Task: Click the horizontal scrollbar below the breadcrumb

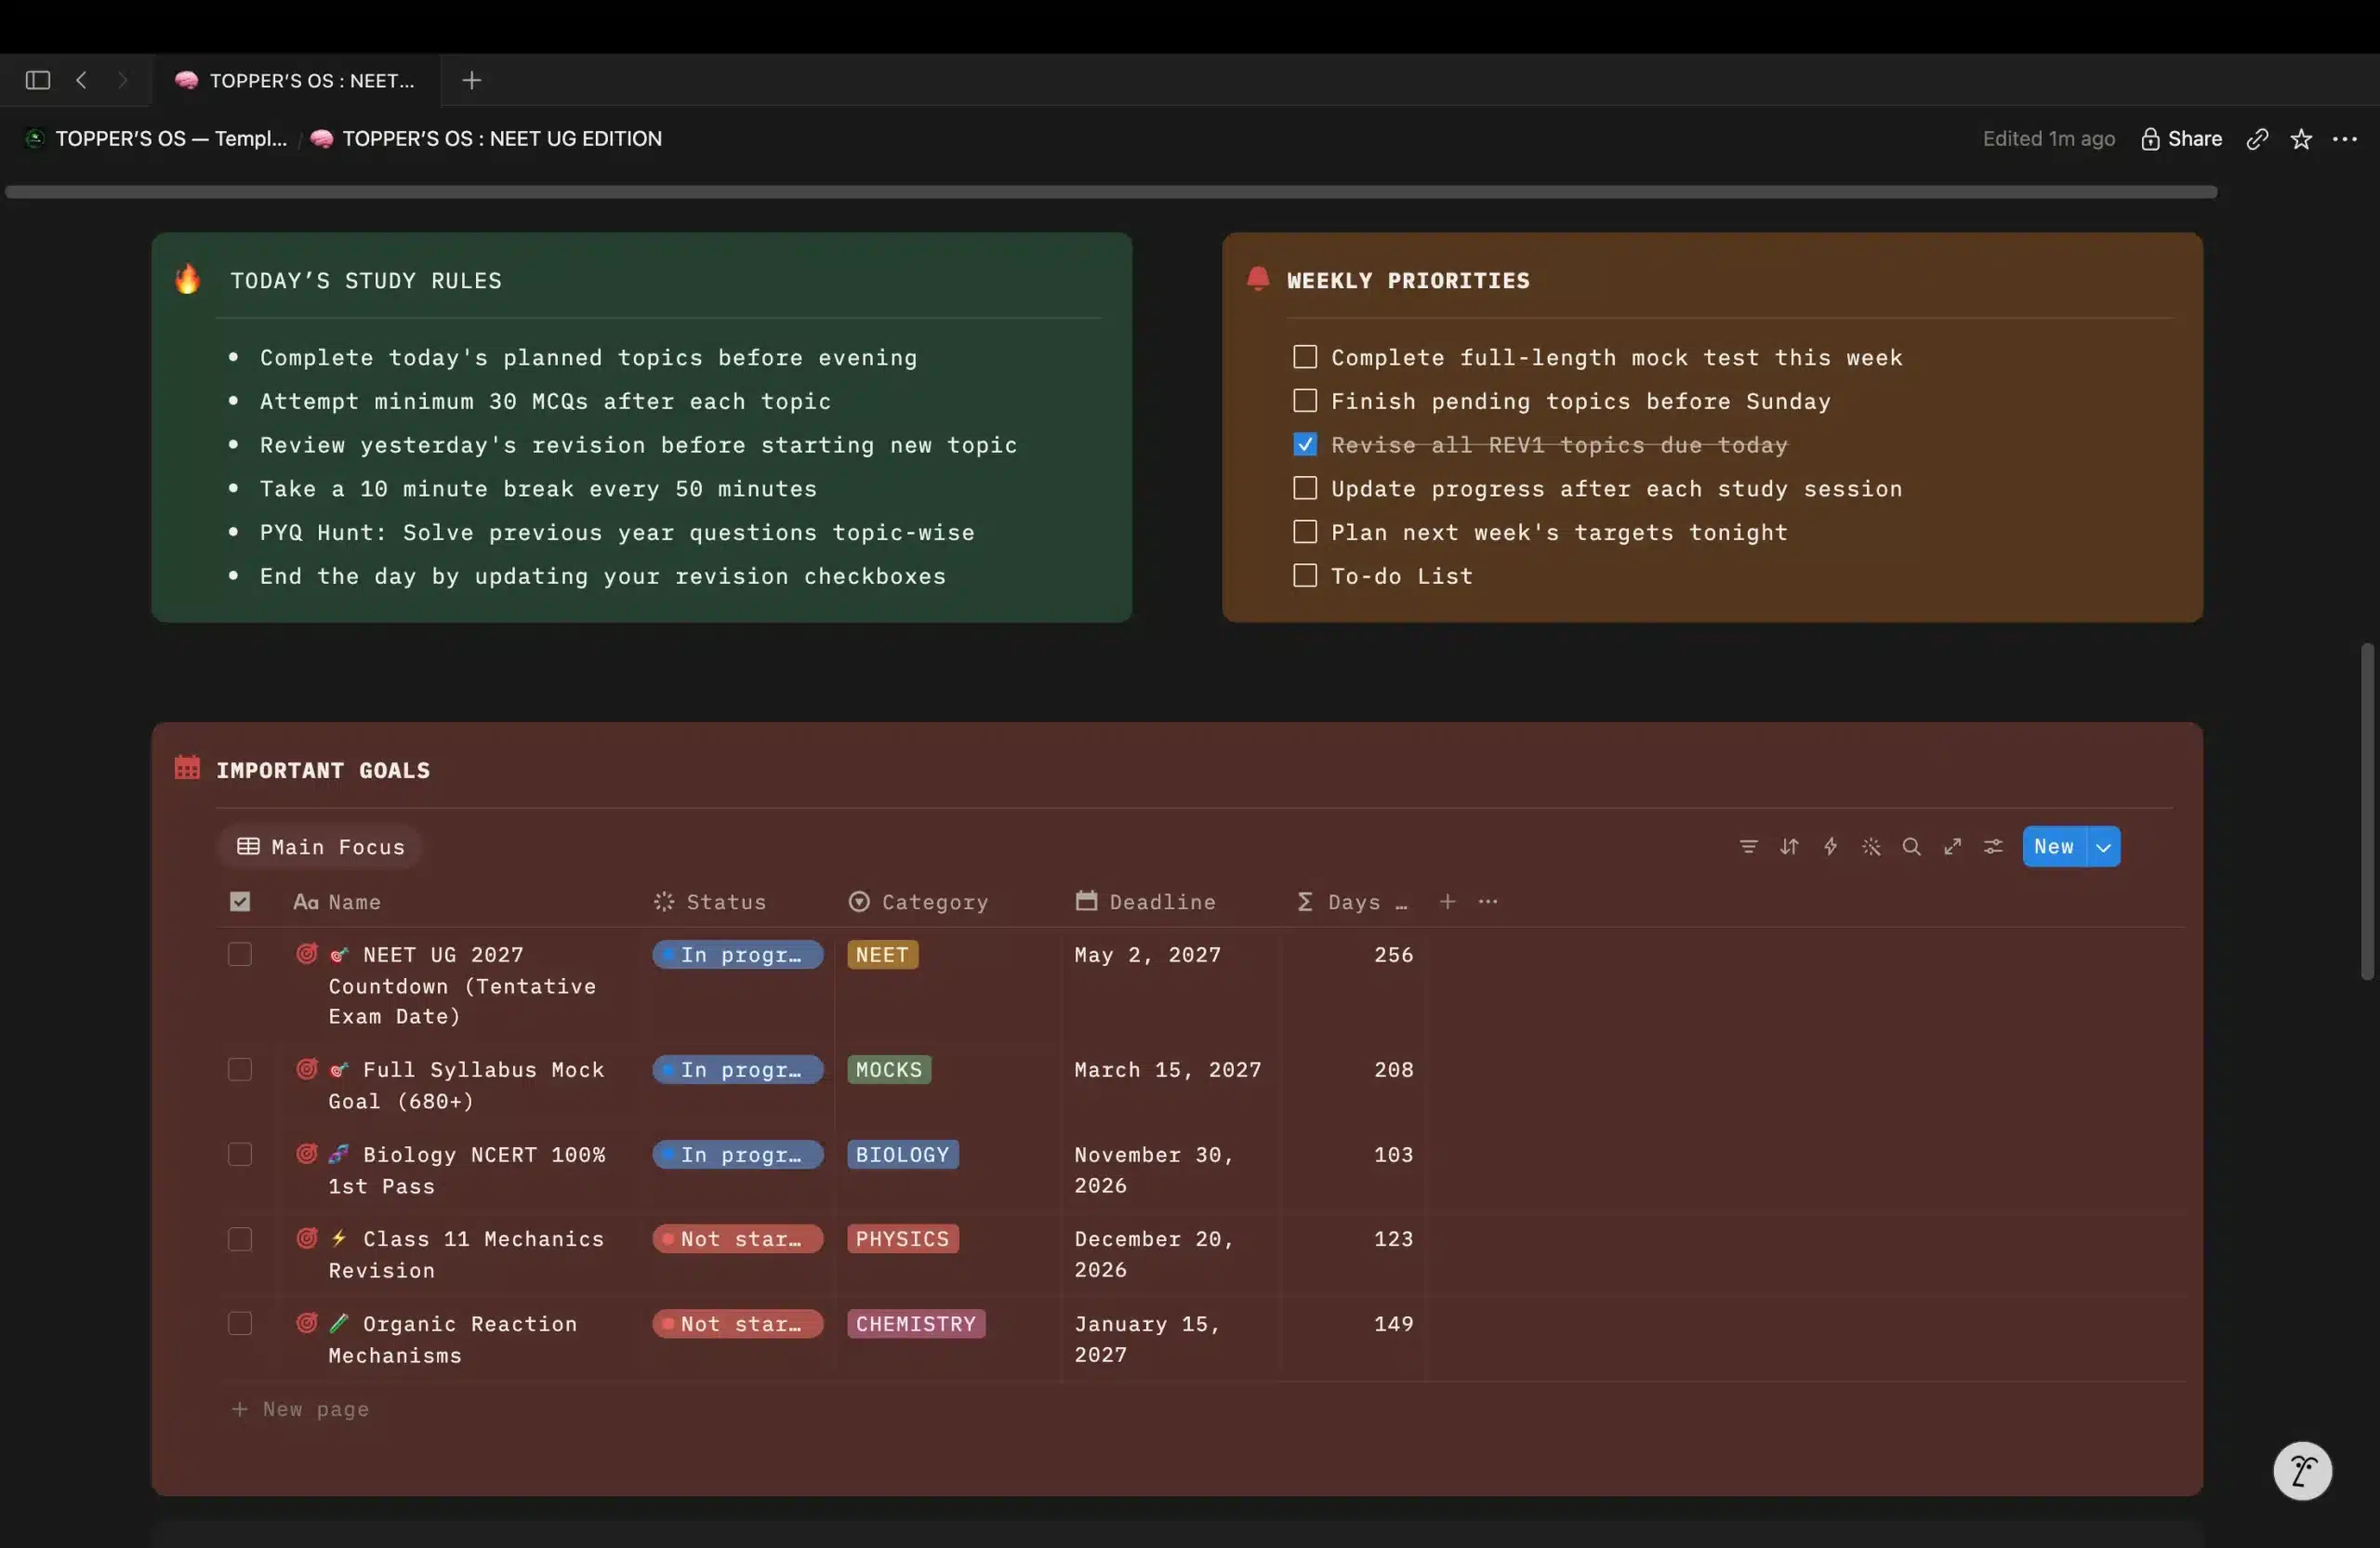Action: [x=1111, y=192]
